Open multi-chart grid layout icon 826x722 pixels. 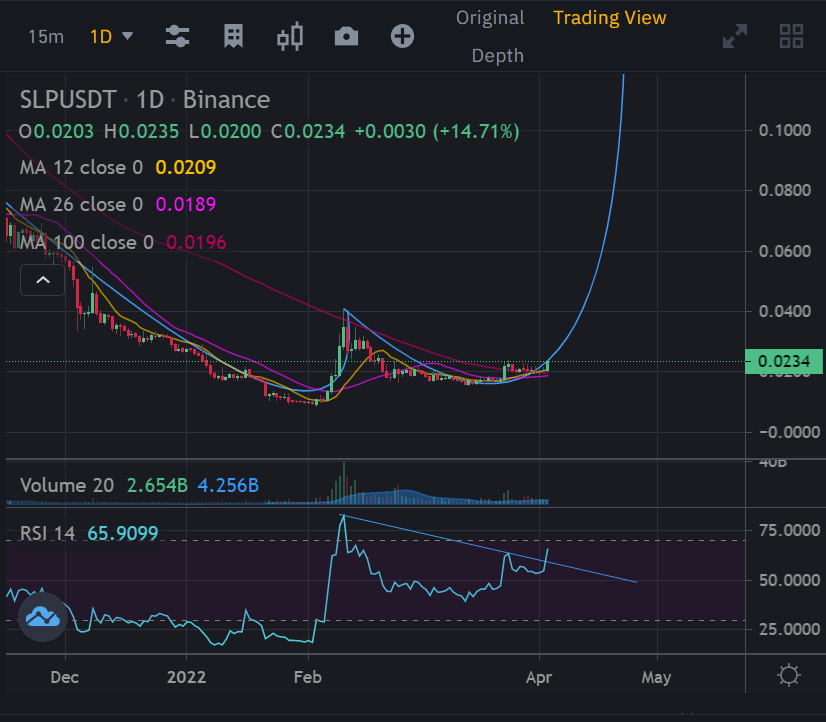791,36
